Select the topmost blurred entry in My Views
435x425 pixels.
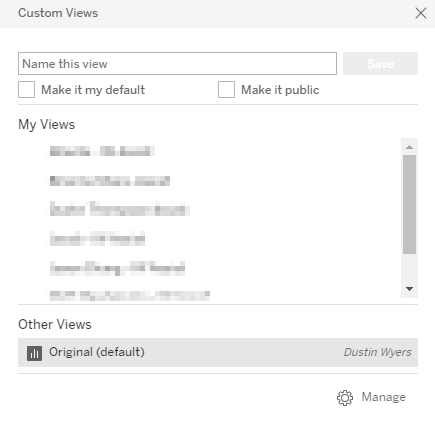[x=102, y=151]
